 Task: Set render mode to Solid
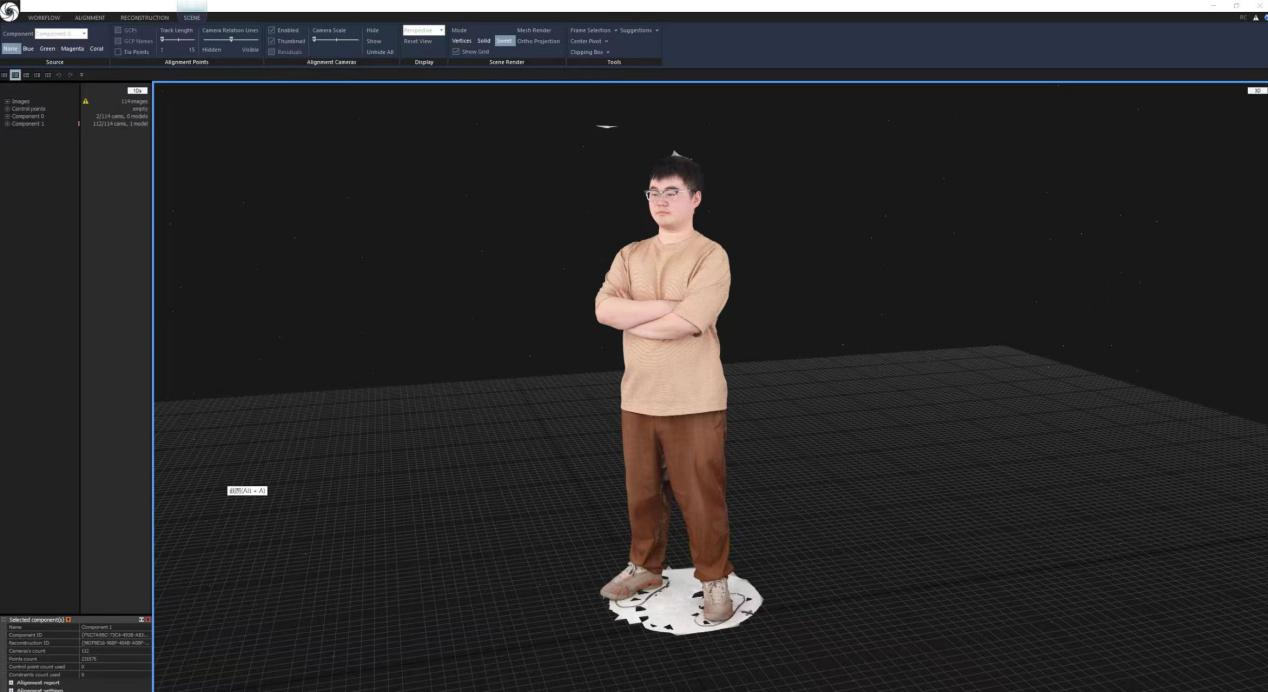[483, 41]
